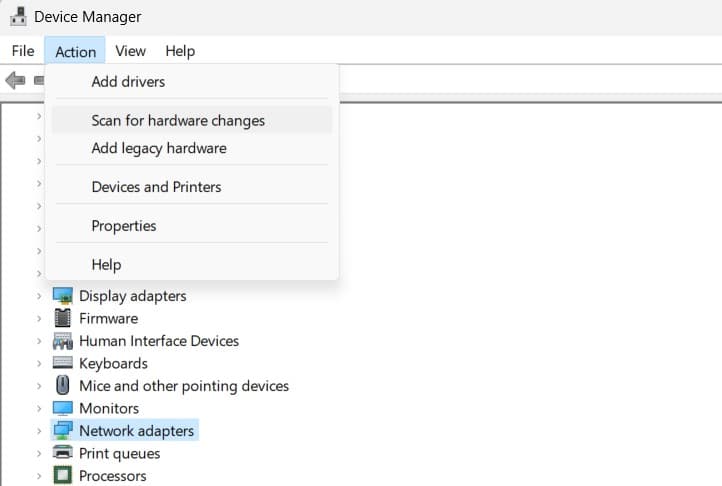Click the Mice and pointing devices icon
The height and width of the screenshot is (486, 722).
(x=63, y=386)
